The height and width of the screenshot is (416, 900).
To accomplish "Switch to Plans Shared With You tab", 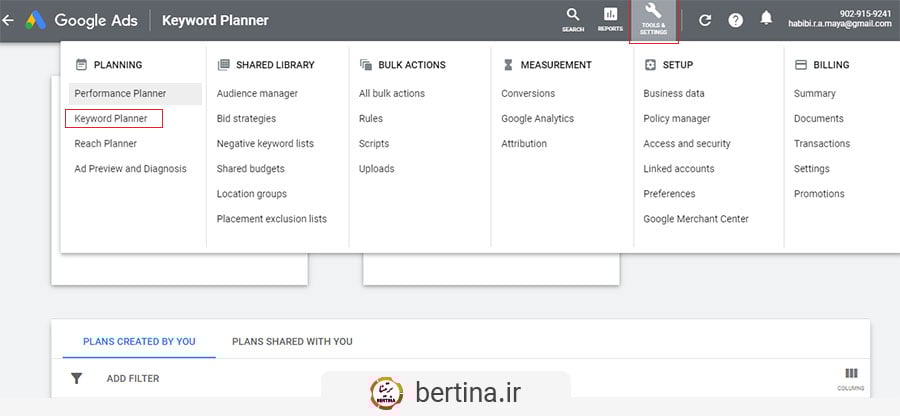I will click(x=292, y=341).
